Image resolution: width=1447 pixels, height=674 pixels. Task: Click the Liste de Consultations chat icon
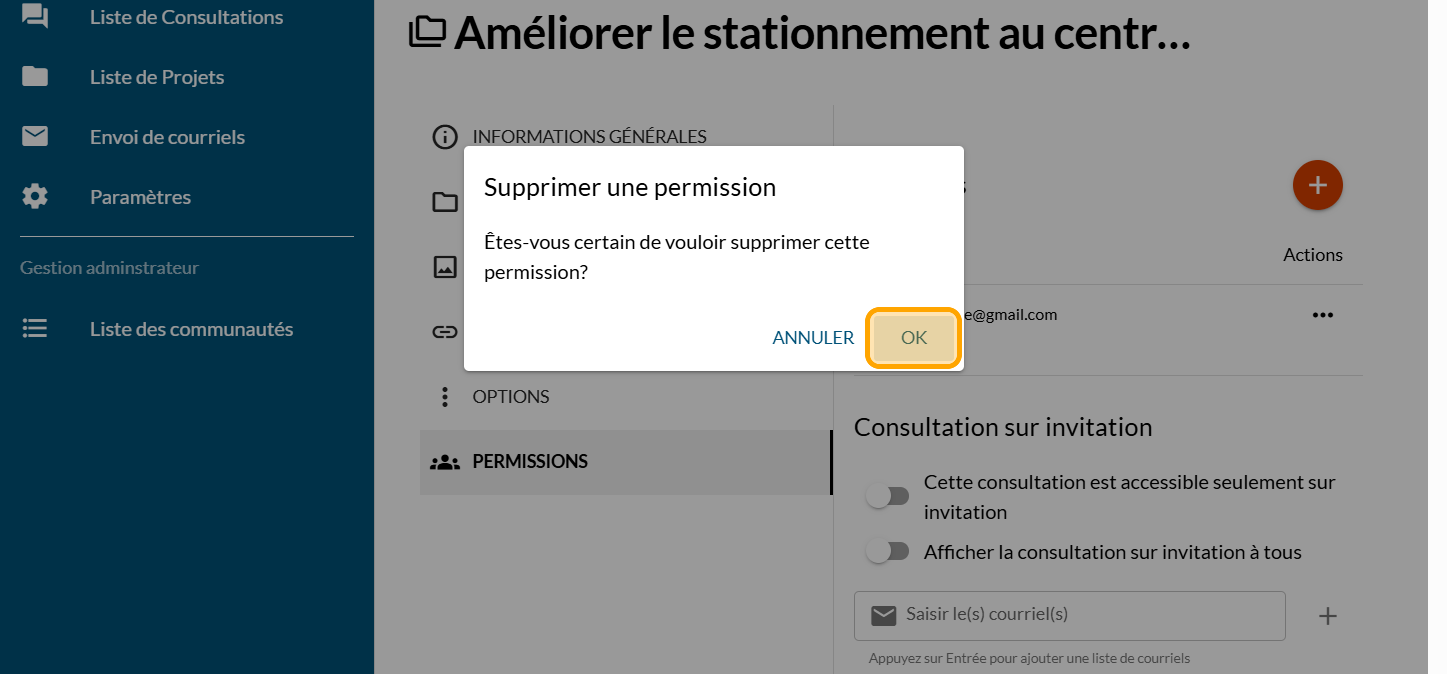pos(35,17)
